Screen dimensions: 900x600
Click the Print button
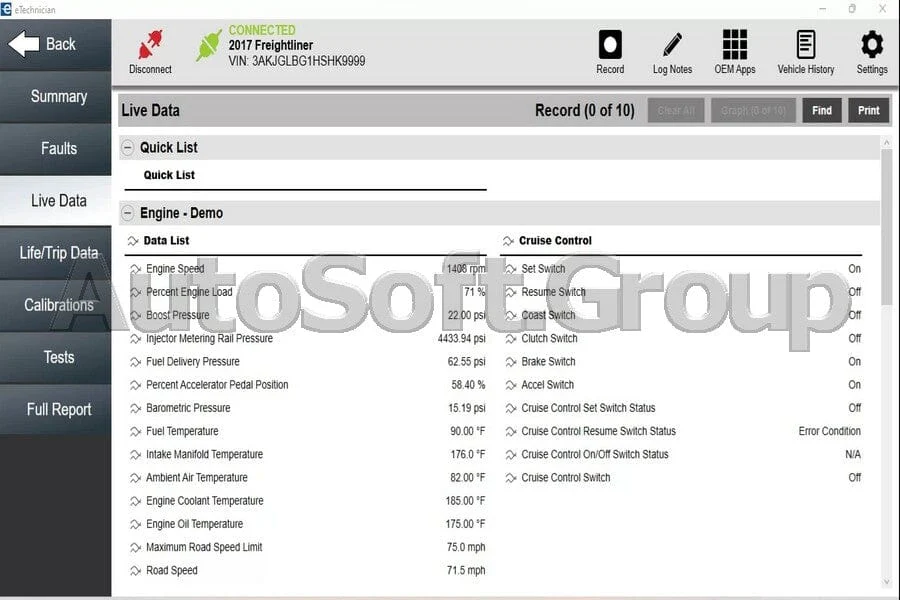click(868, 110)
